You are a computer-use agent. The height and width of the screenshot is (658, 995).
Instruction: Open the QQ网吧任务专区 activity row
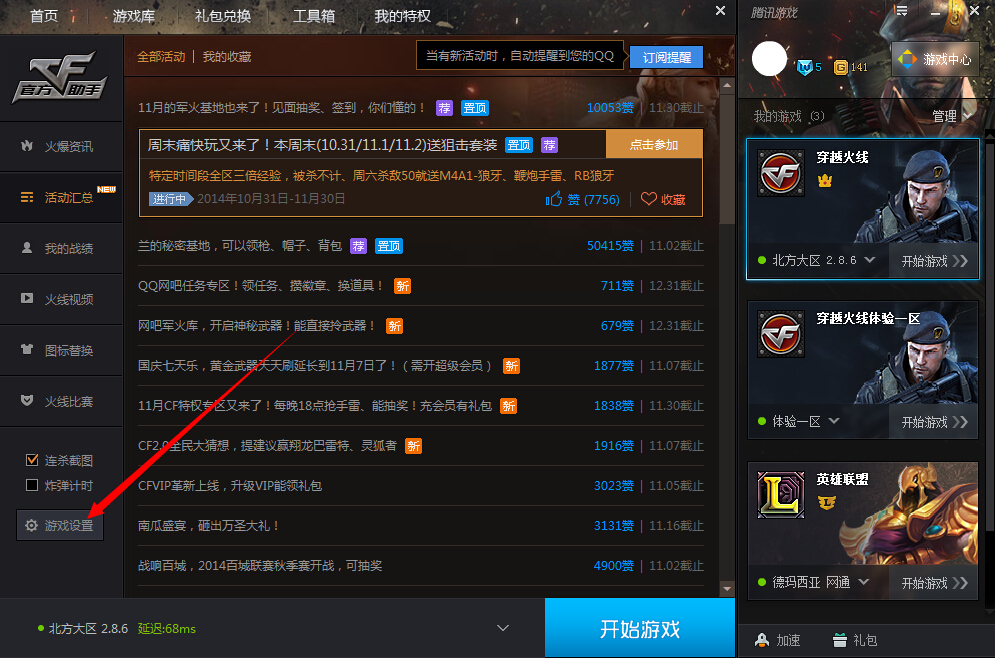coord(421,286)
